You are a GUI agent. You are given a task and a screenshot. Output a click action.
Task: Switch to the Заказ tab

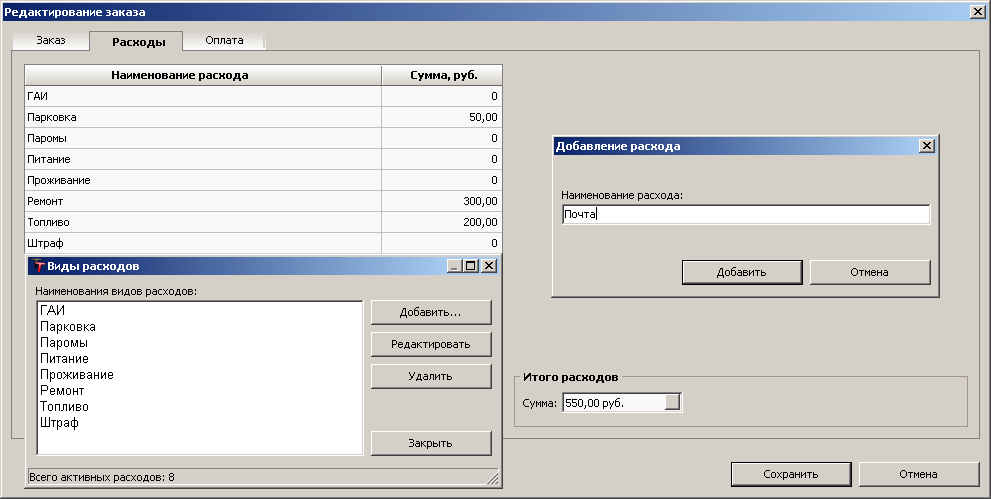pyautogui.click(x=51, y=40)
